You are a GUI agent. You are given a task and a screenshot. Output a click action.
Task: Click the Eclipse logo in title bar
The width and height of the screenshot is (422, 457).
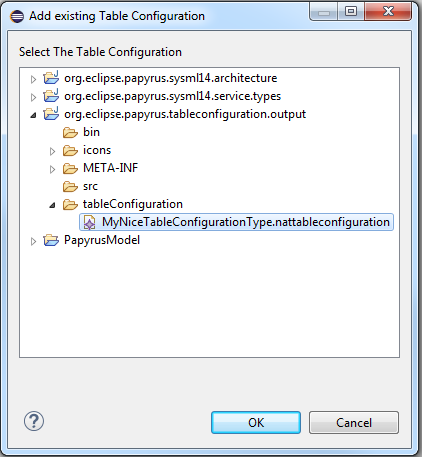(x=17, y=16)
